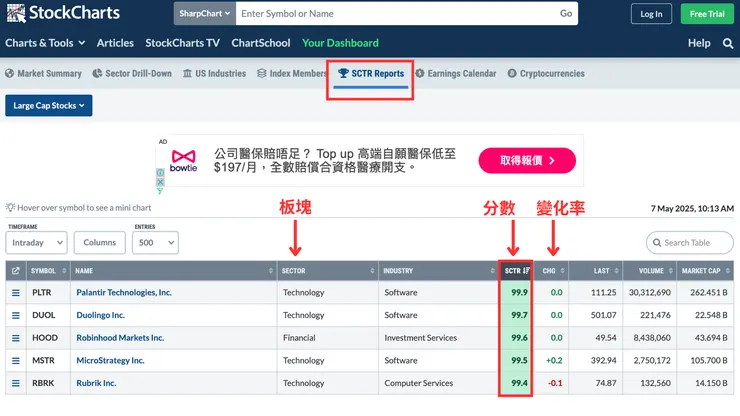Viewport: 740px width, 416px height.
Task: Click the Bowtie ad logo
Action: (x=184, y=161)
